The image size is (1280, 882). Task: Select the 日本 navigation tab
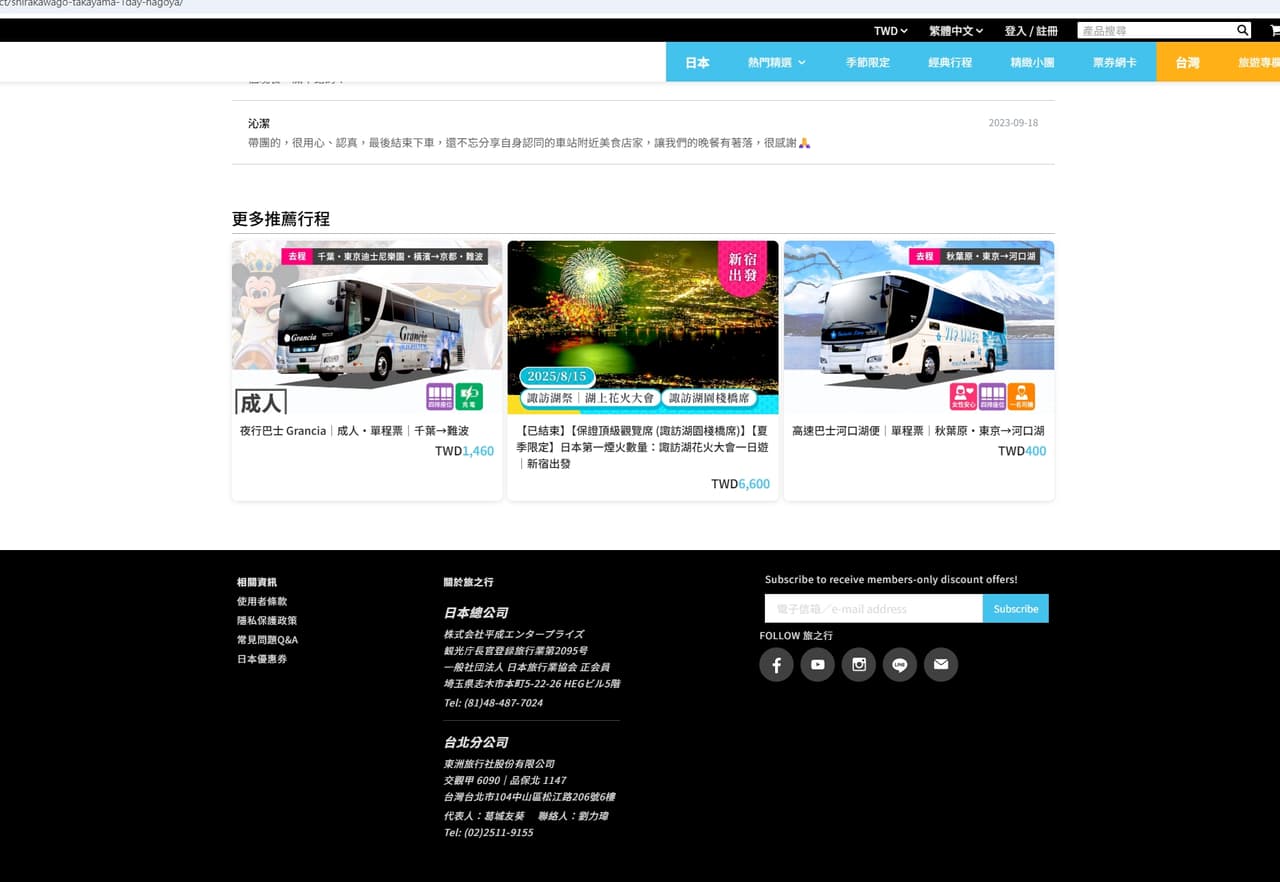pyautogui.click(x=697, y=62)
